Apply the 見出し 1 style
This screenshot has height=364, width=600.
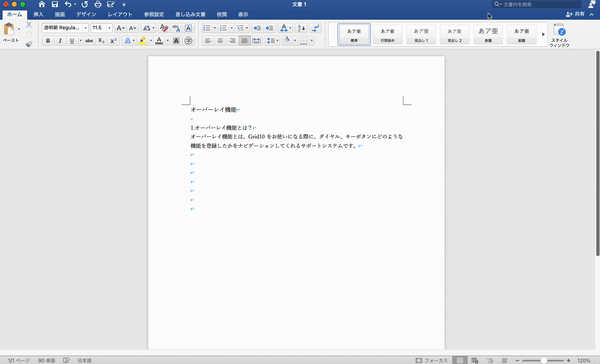(x=421, y=34)
